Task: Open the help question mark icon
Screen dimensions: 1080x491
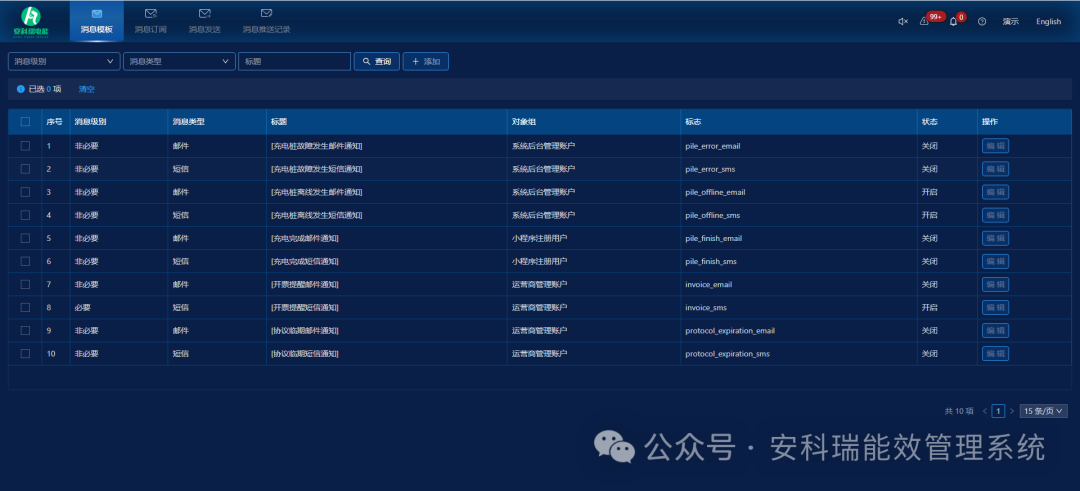Action: [x=982, y=21]
